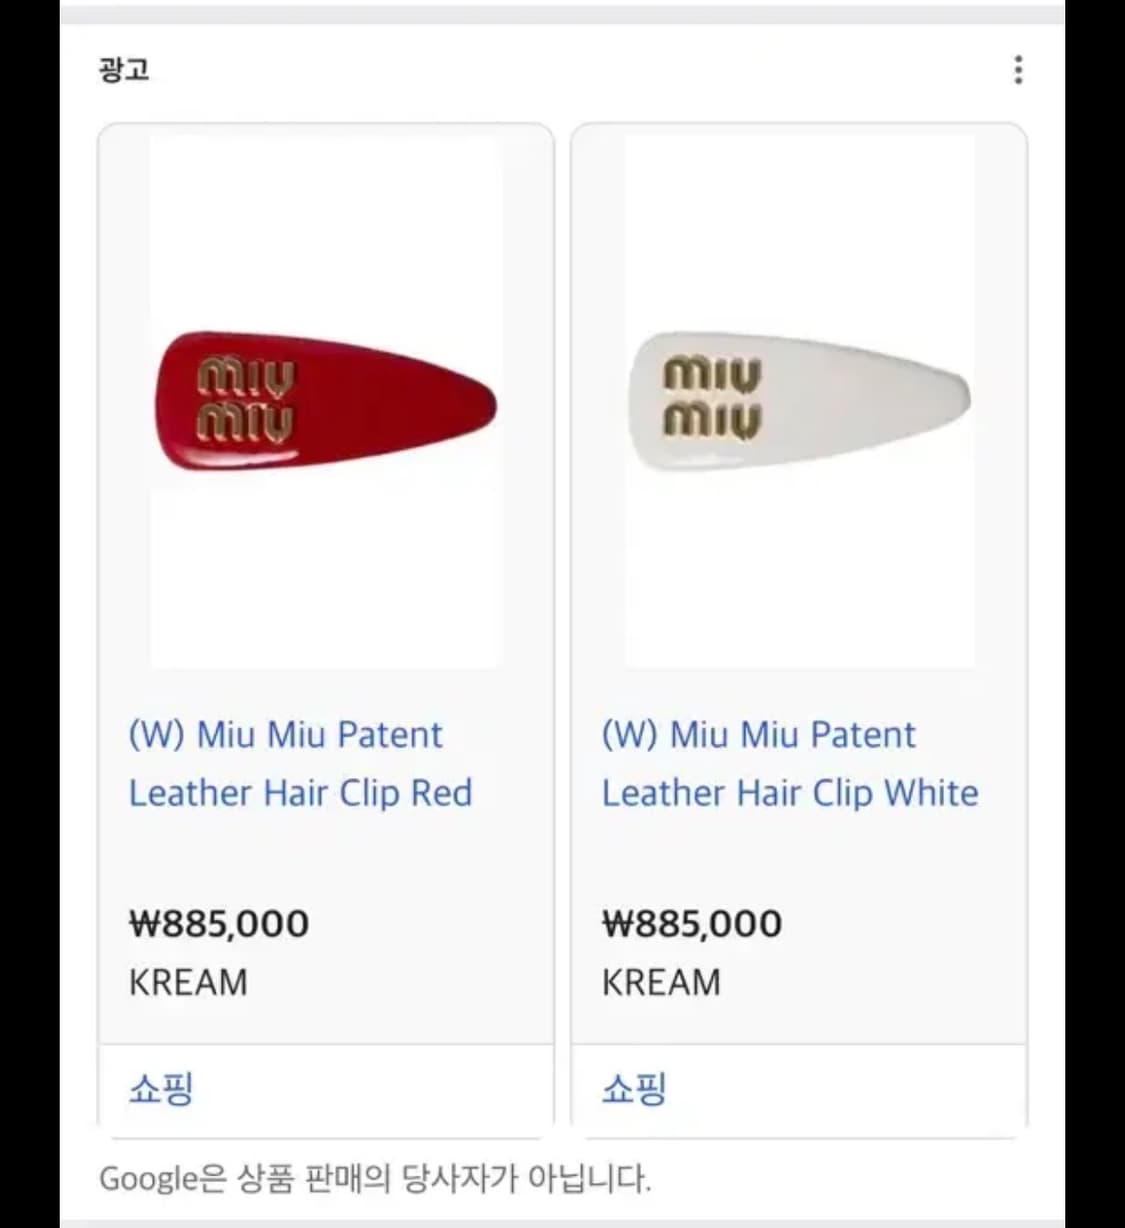This screenshot has height=1228, width=1125.
Task: Open '(W) Miu Miu Patent' line in red card
Action: click(285, 735)
